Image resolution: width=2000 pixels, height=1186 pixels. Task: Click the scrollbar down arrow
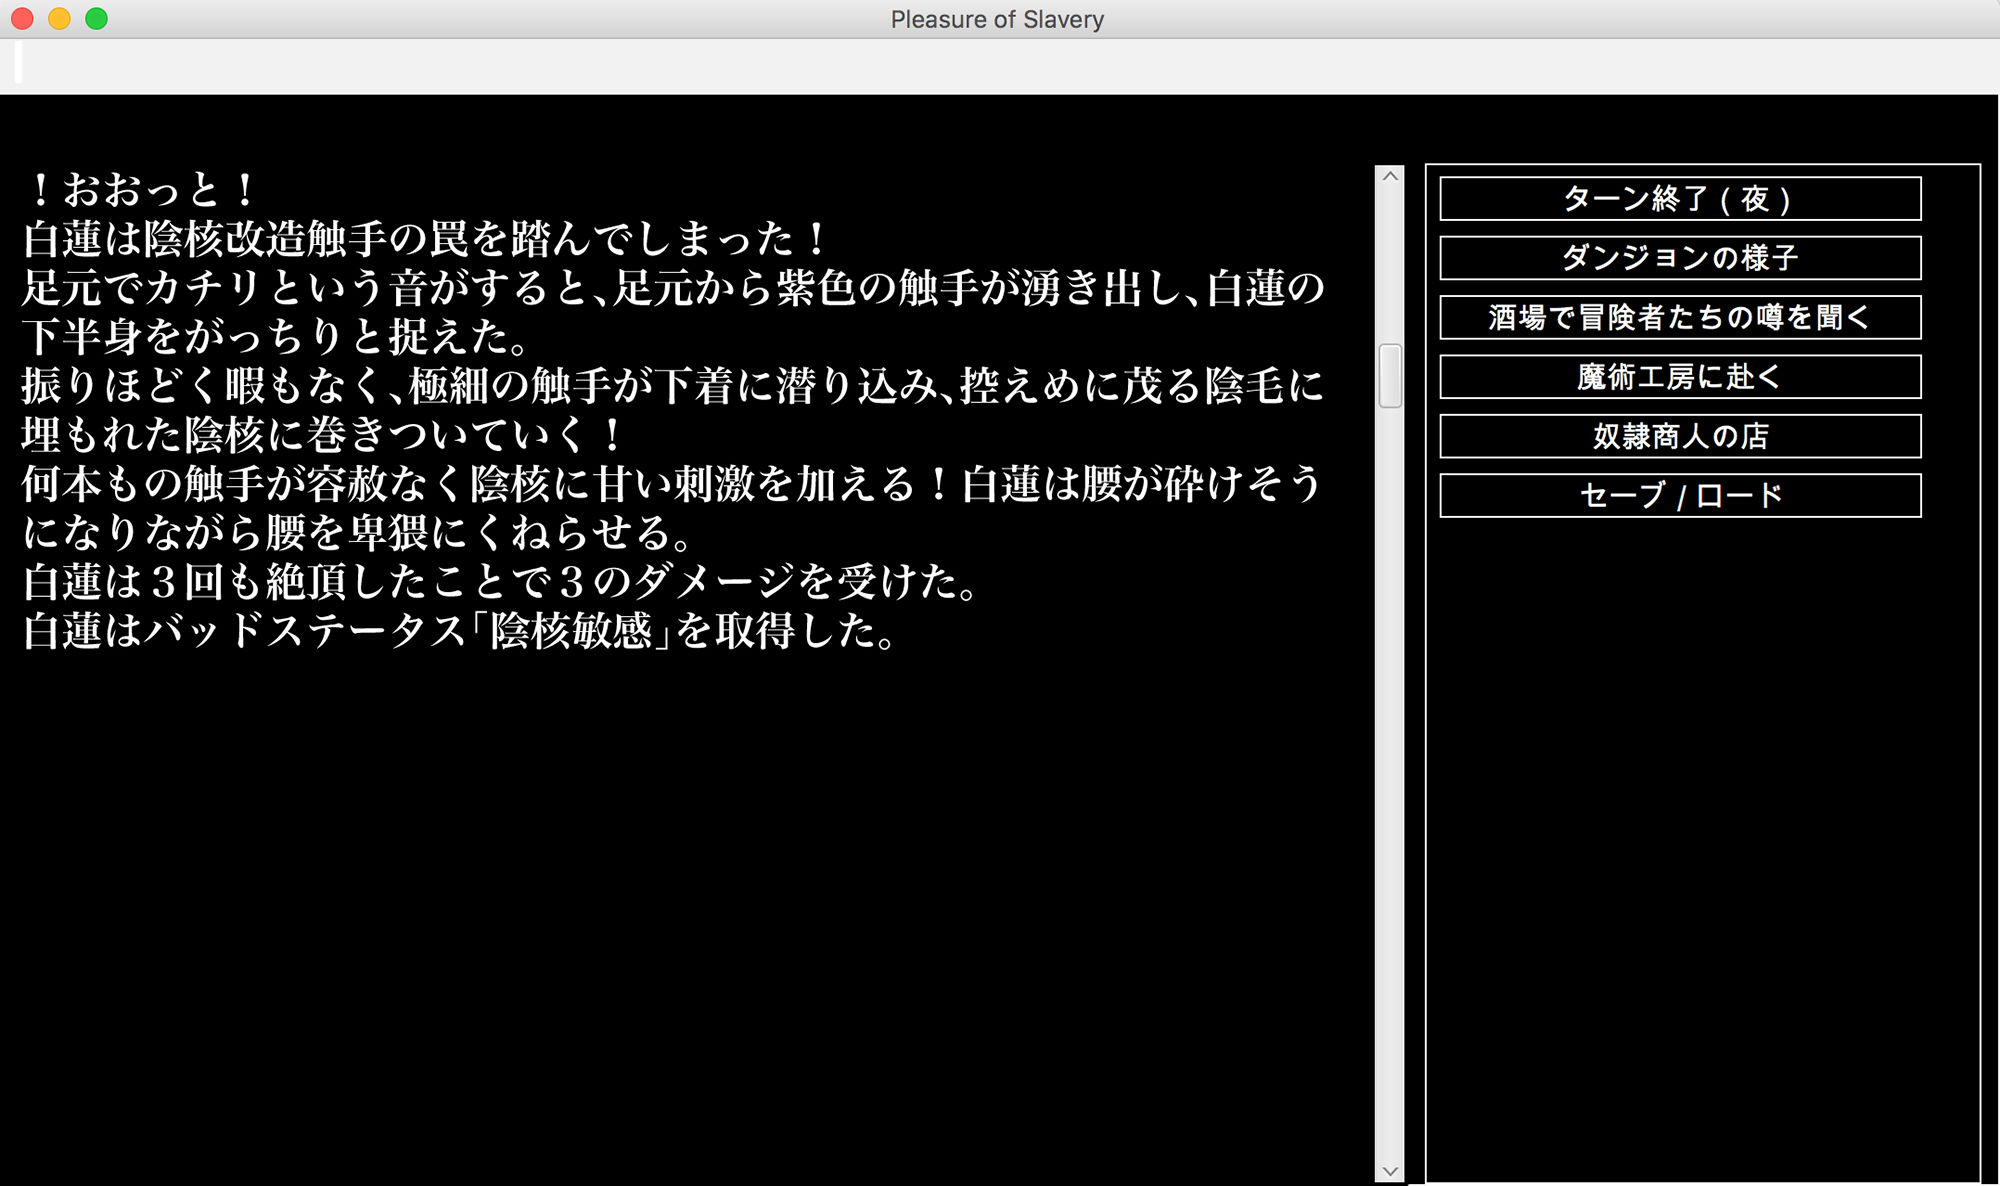(x=1389, y=1170)
